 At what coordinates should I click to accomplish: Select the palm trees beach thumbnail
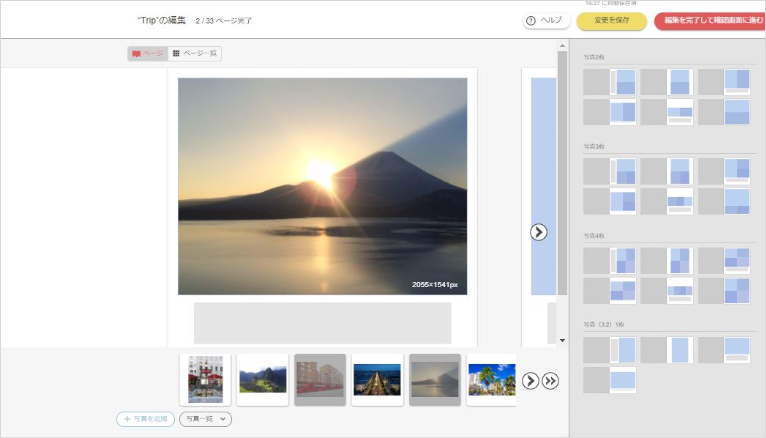(x=492, y=379)
